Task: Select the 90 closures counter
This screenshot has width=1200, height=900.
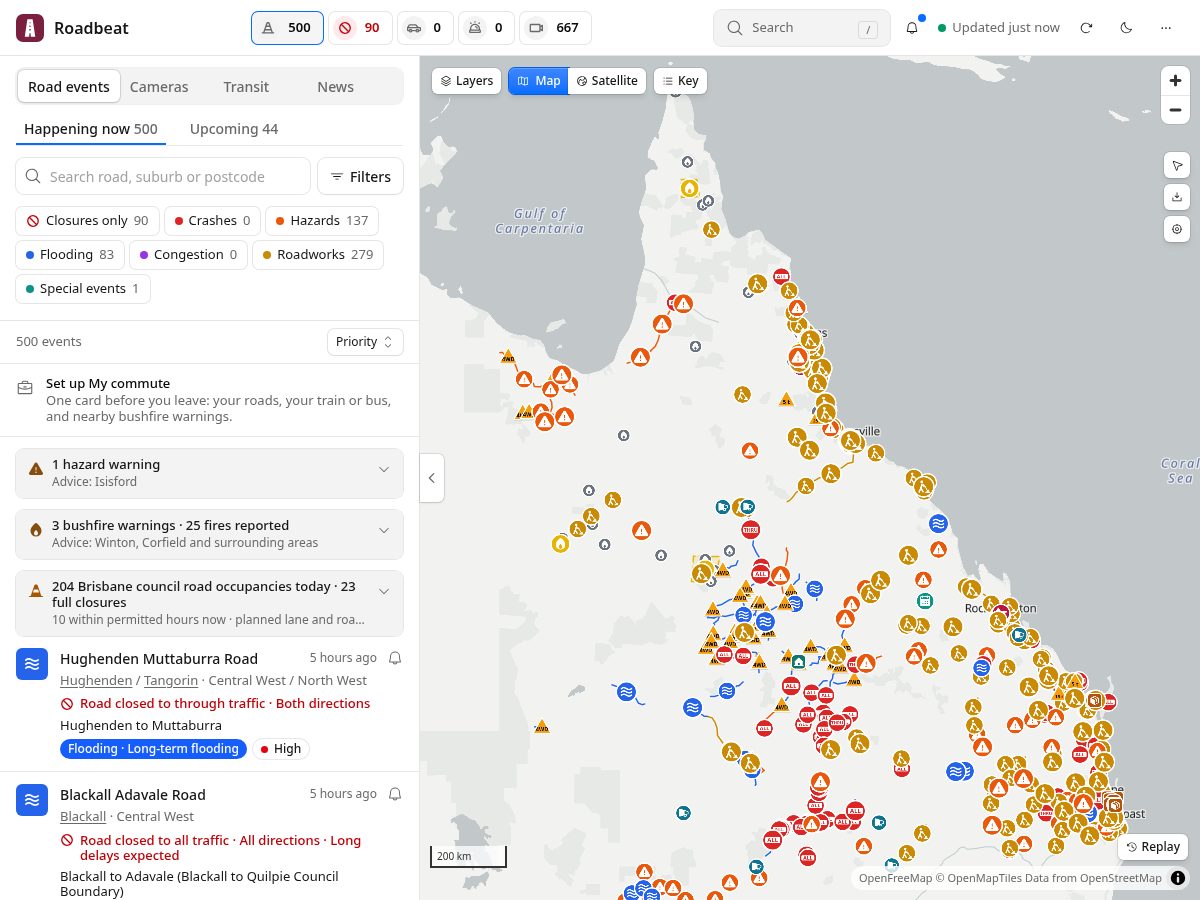Action: [359, 28]
